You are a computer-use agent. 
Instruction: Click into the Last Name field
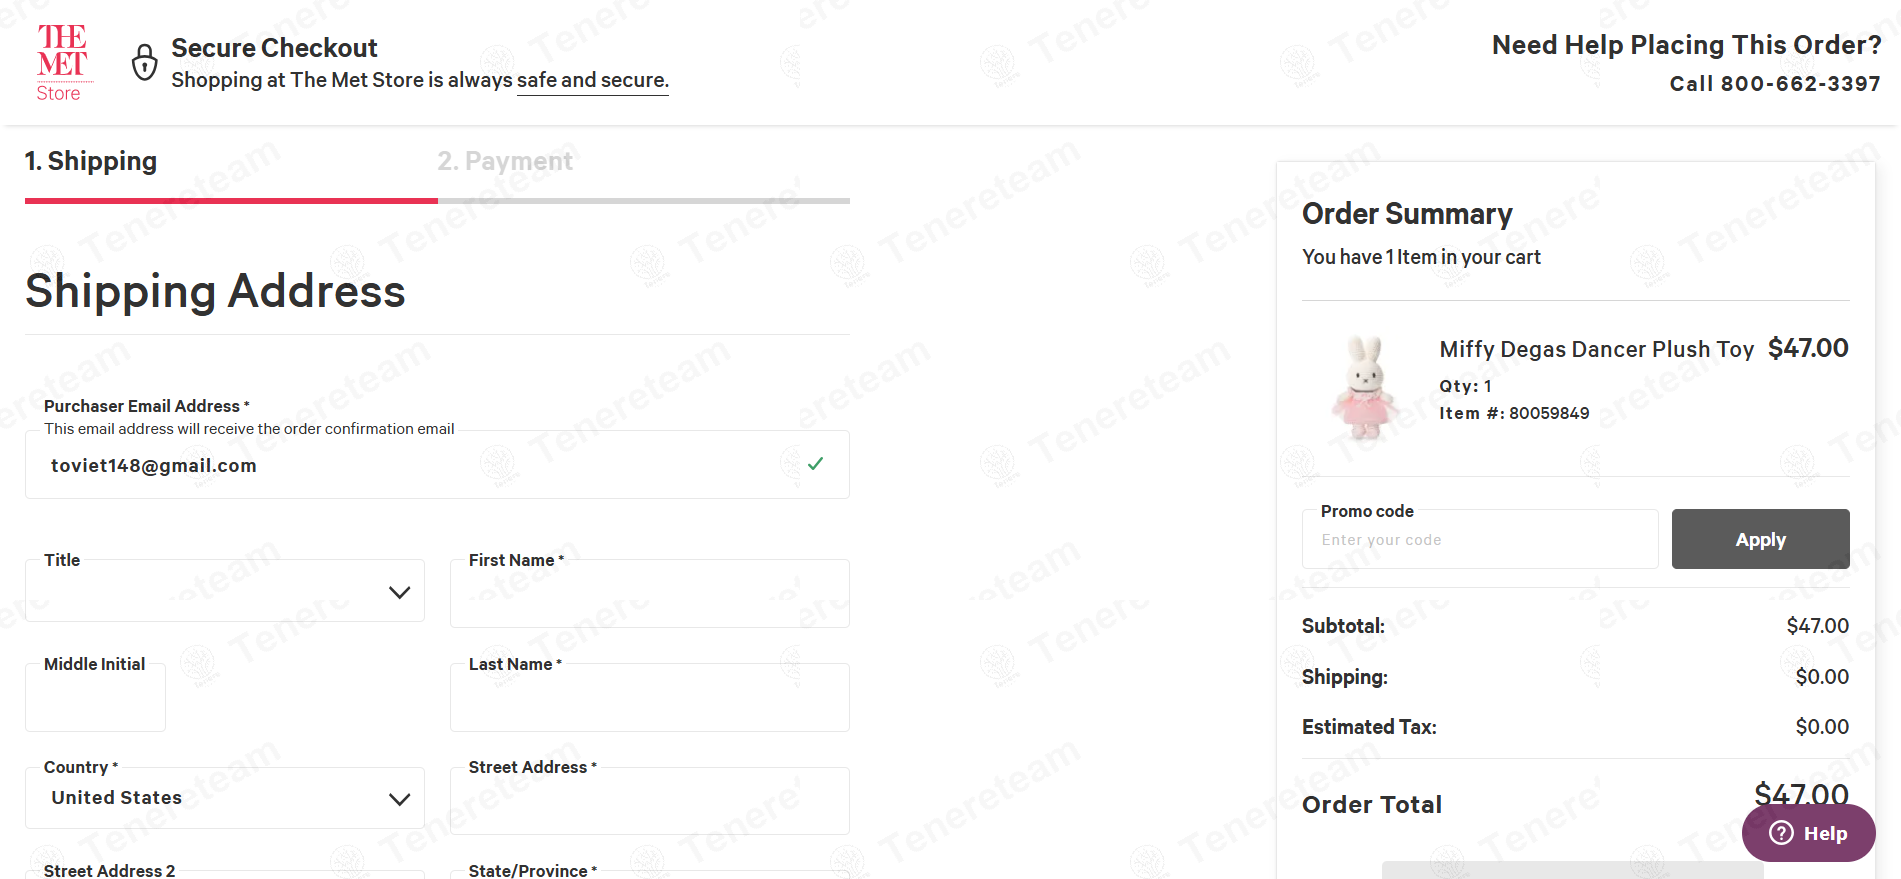[x=649, y=701]
